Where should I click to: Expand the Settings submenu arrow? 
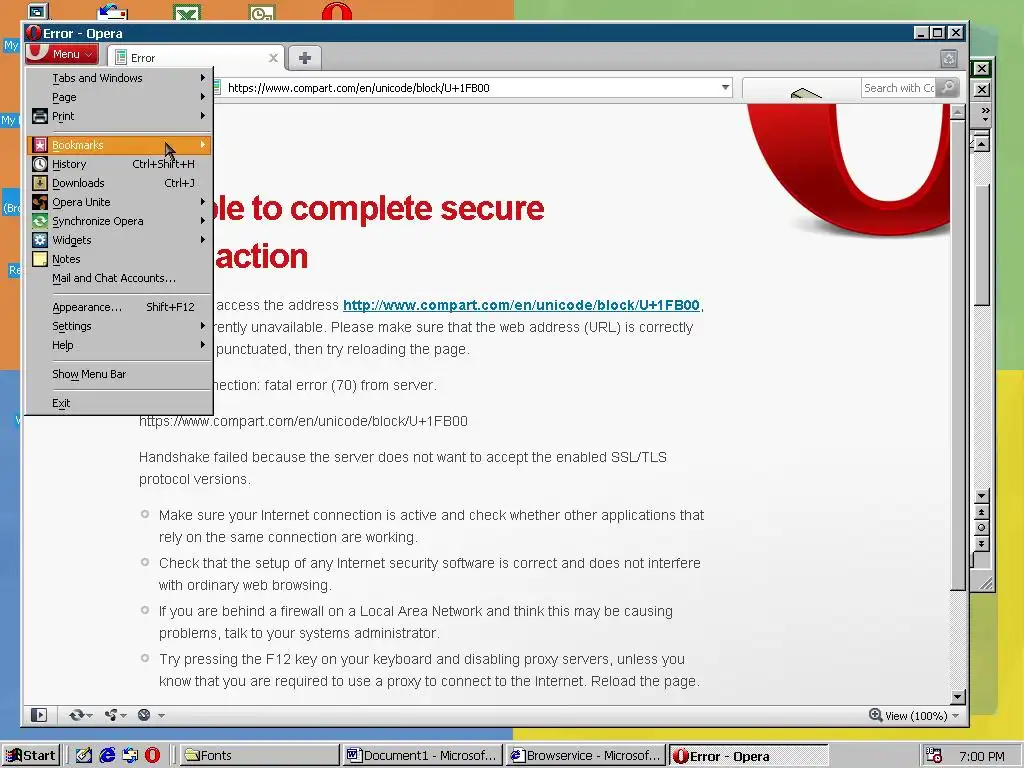[203, 325]
